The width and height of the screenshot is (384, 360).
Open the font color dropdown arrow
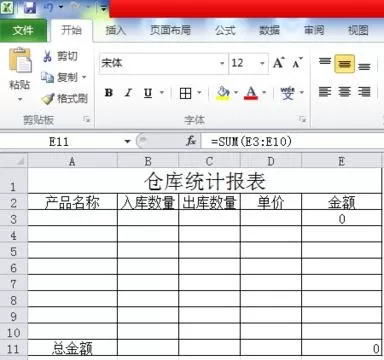pyautogui.click(x=264, y=93)
